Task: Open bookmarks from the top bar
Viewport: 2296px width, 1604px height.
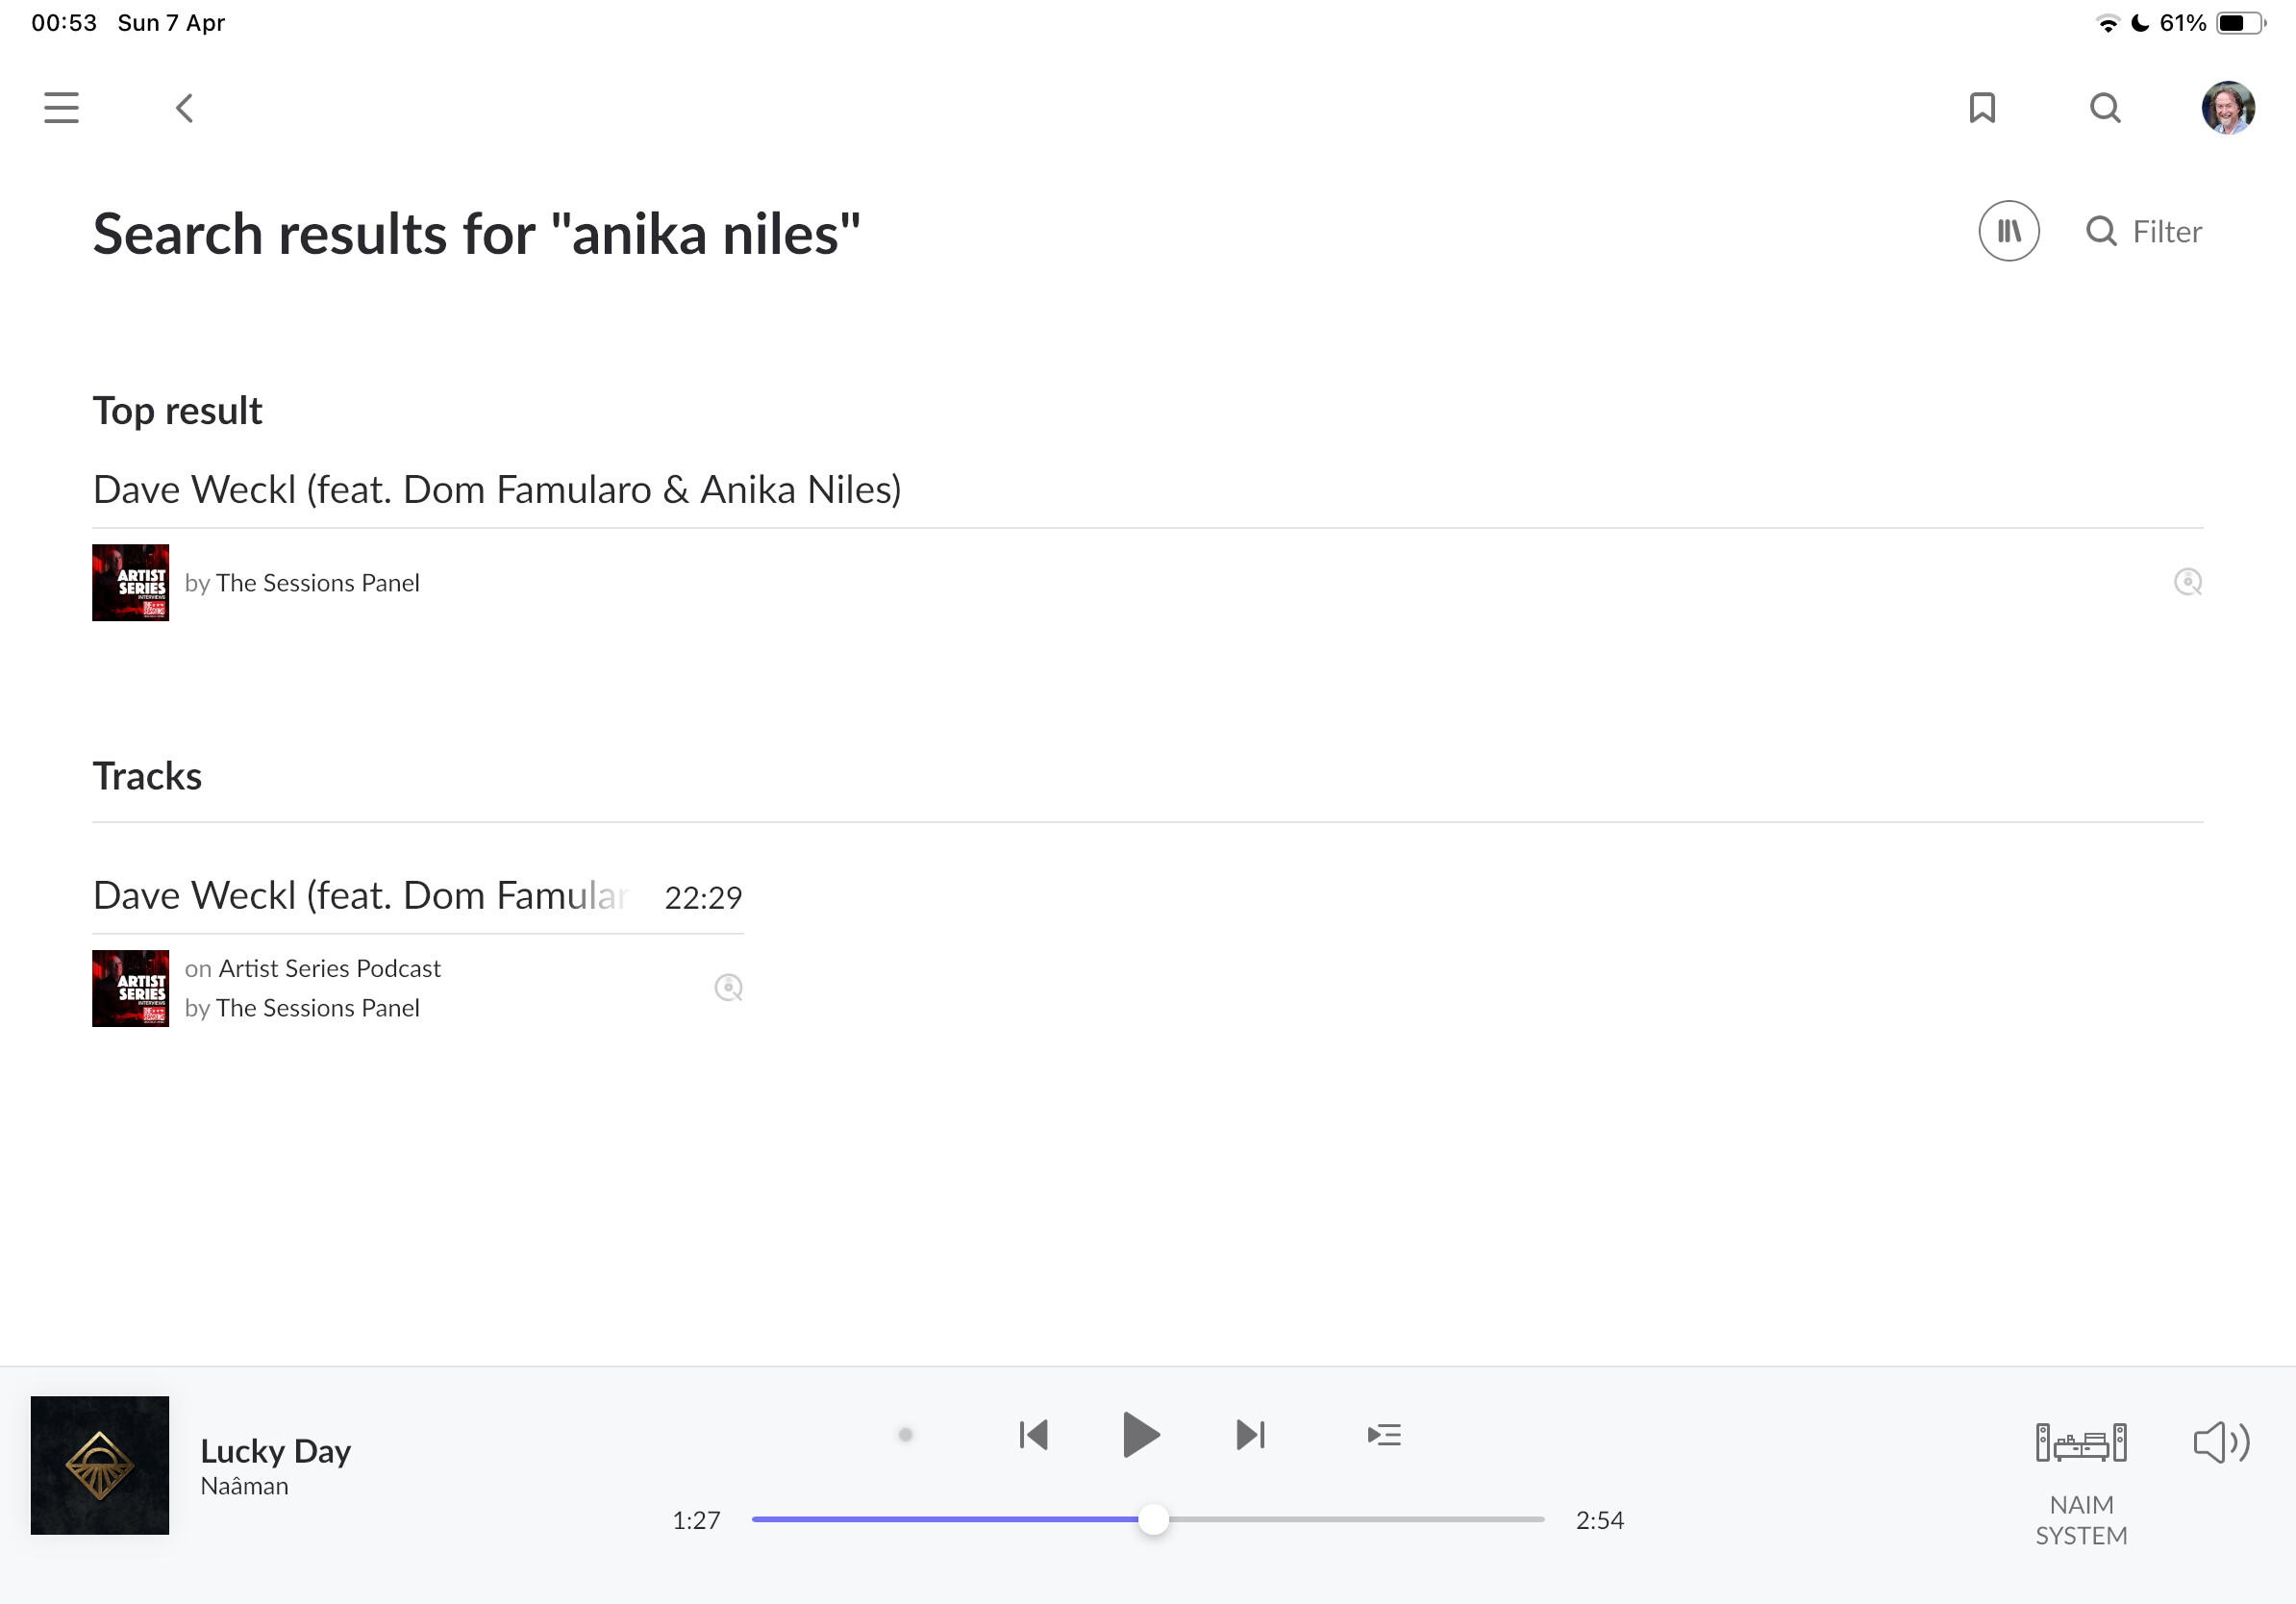Action: [x=1982, y=108]
